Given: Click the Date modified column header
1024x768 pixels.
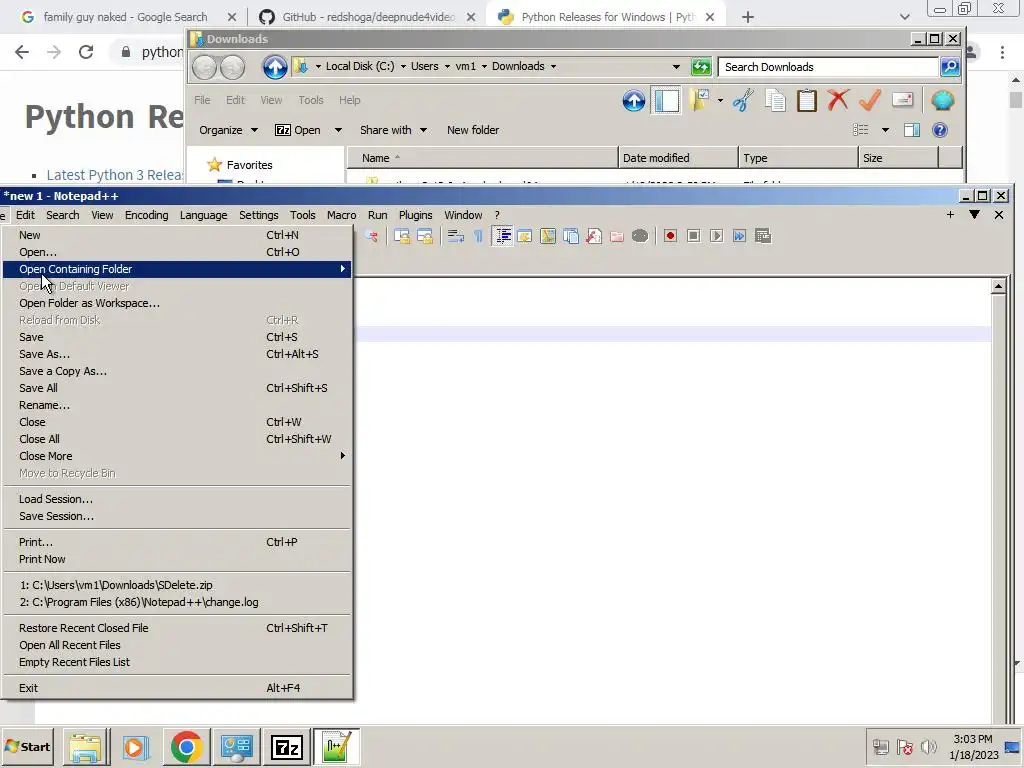Looking at the screenshot, I should [678, 158].
